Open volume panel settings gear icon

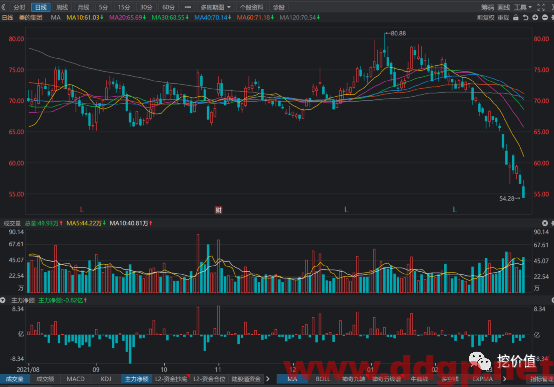tap(545, 223)
